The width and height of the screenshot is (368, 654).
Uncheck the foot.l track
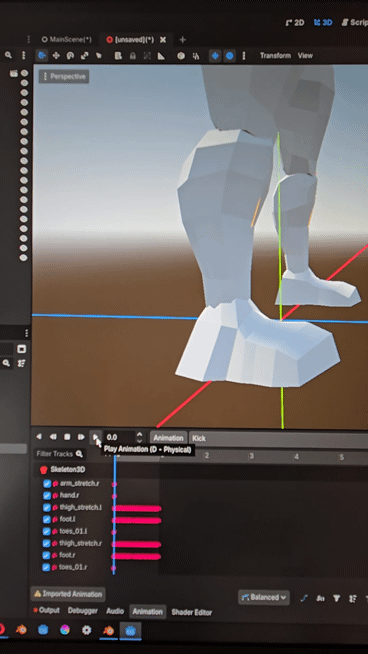point(47,519)
